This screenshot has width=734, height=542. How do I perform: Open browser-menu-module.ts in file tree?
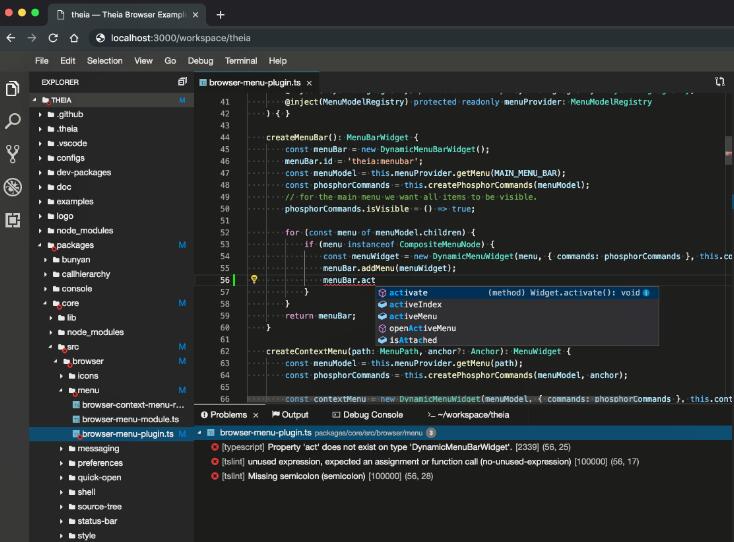click(127, 420)
